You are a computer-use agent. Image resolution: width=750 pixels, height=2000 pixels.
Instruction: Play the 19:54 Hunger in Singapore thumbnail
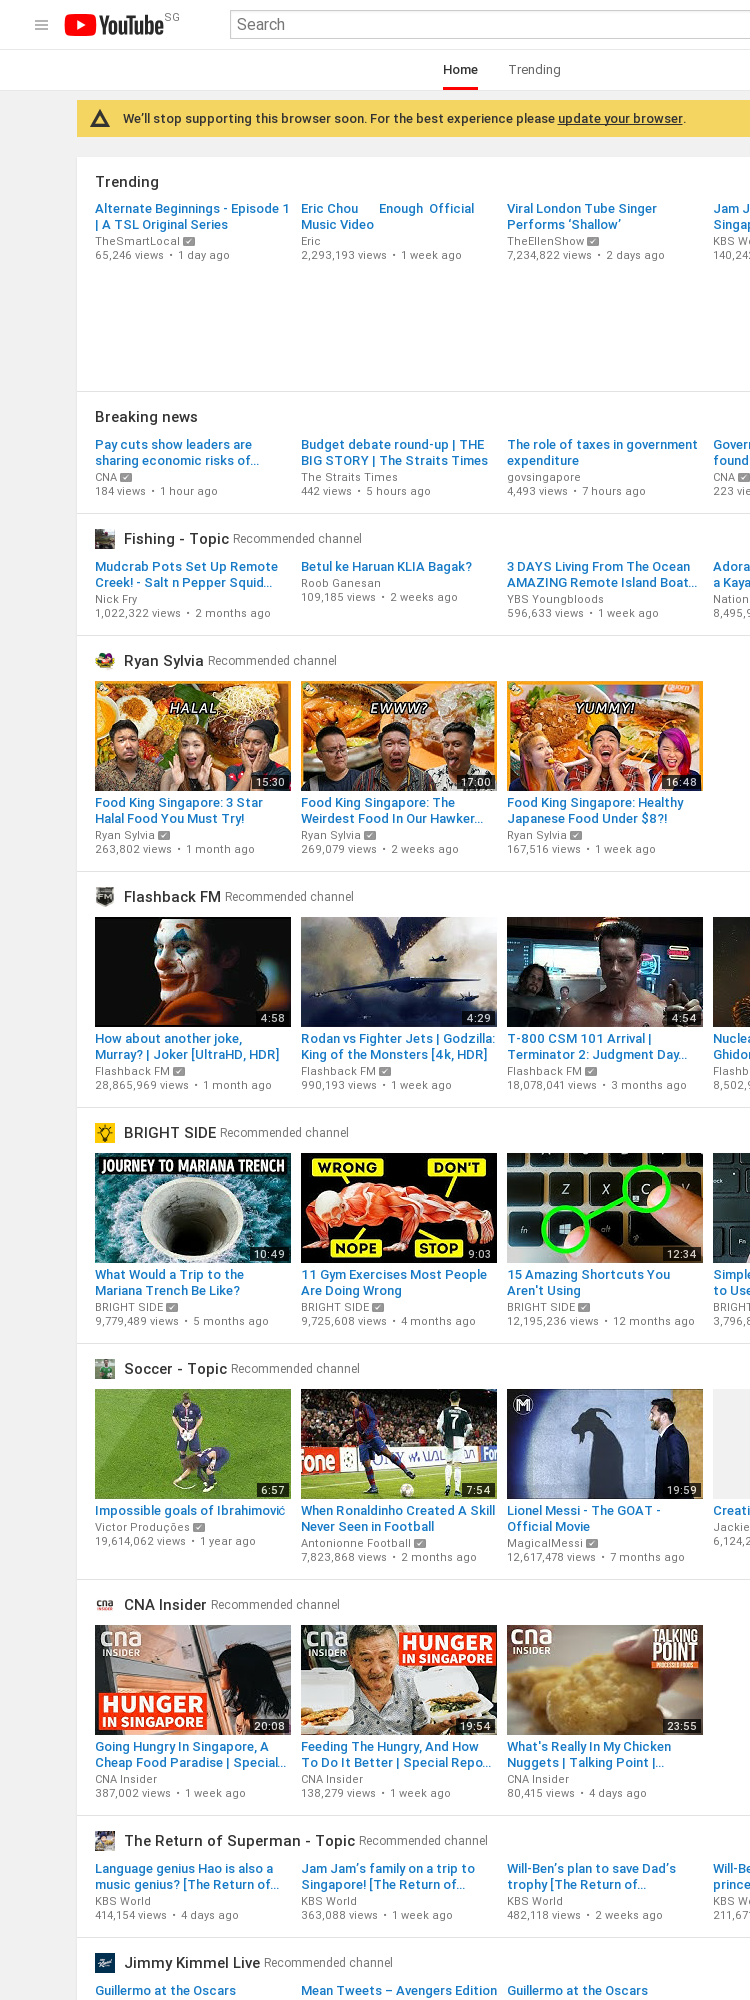click(399, 1680)
